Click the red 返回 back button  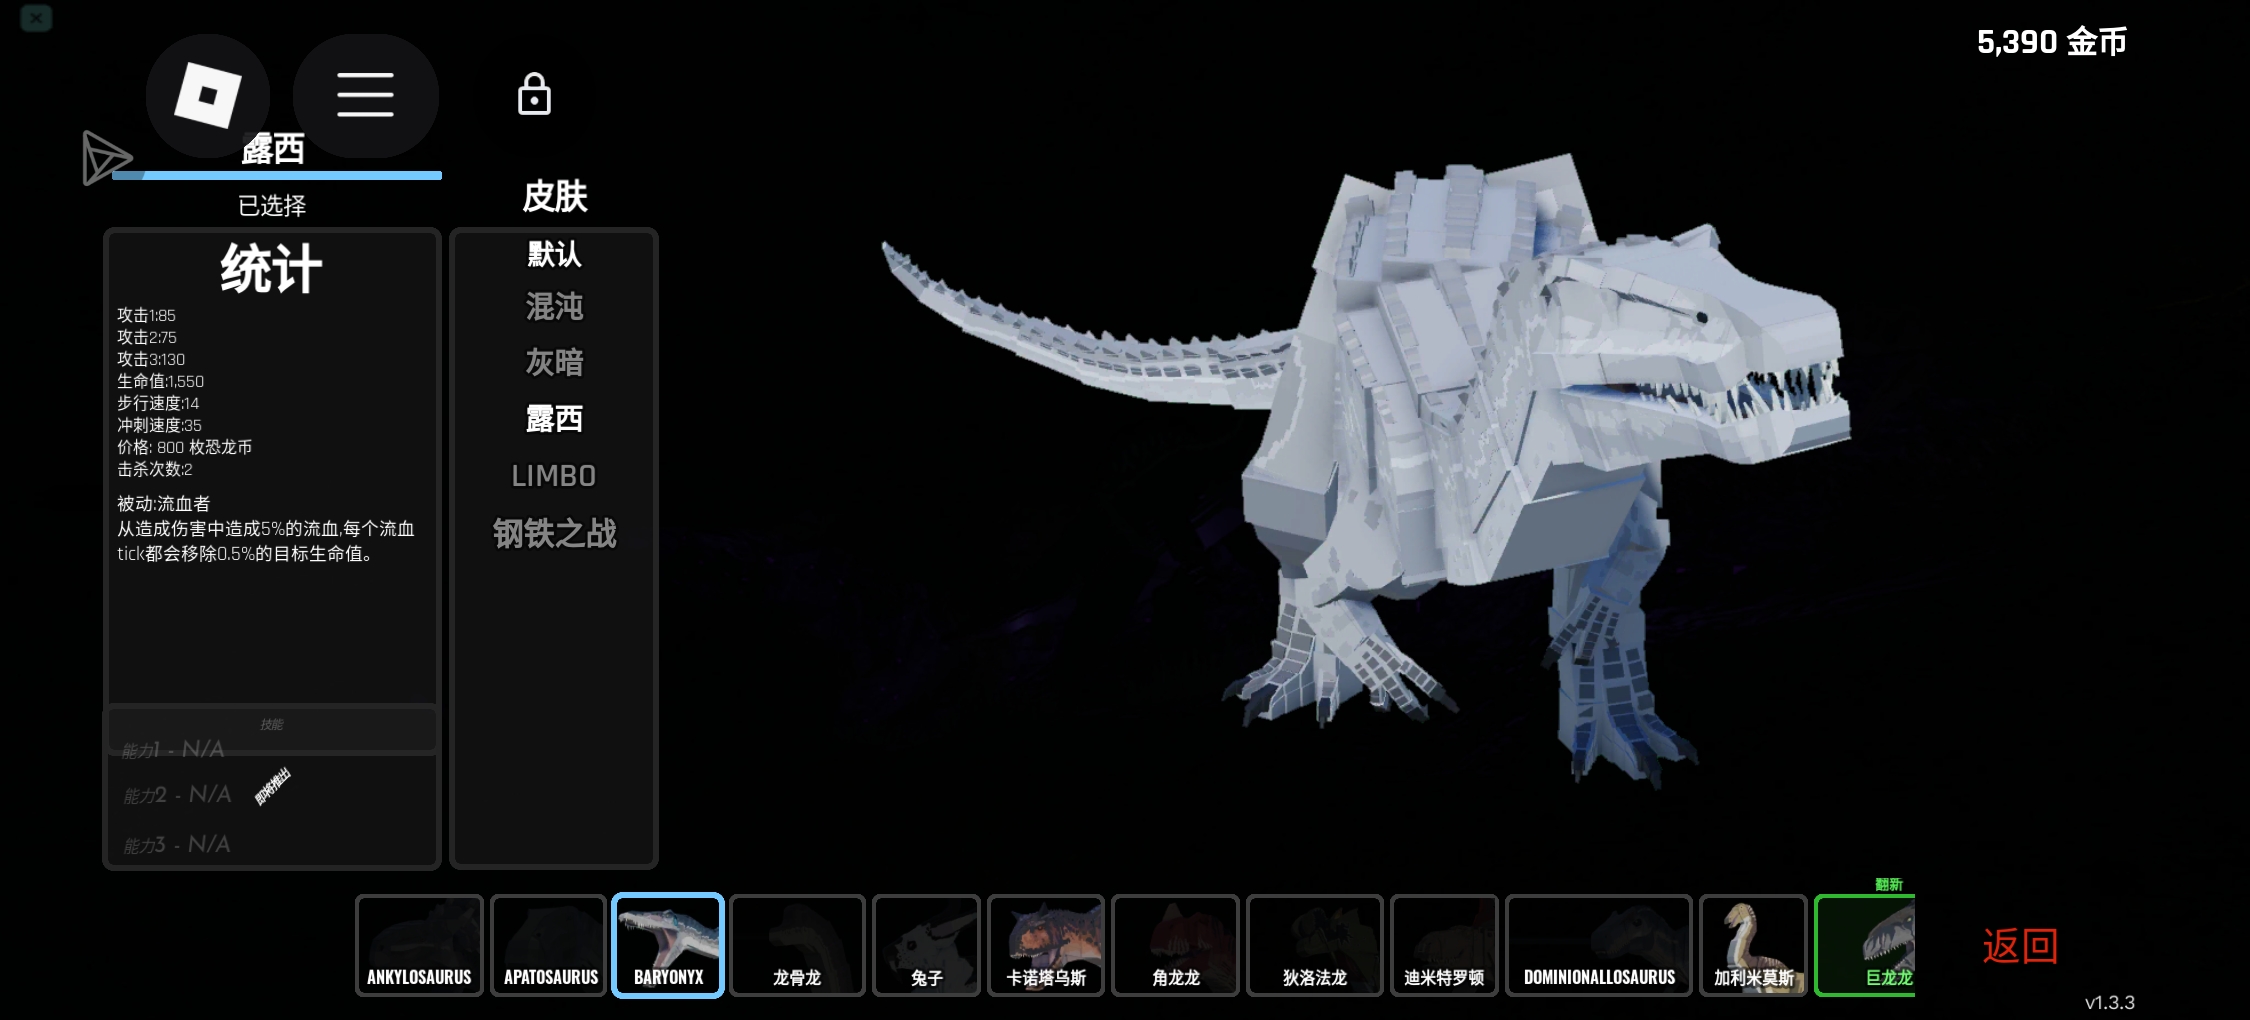(2020, 946)
